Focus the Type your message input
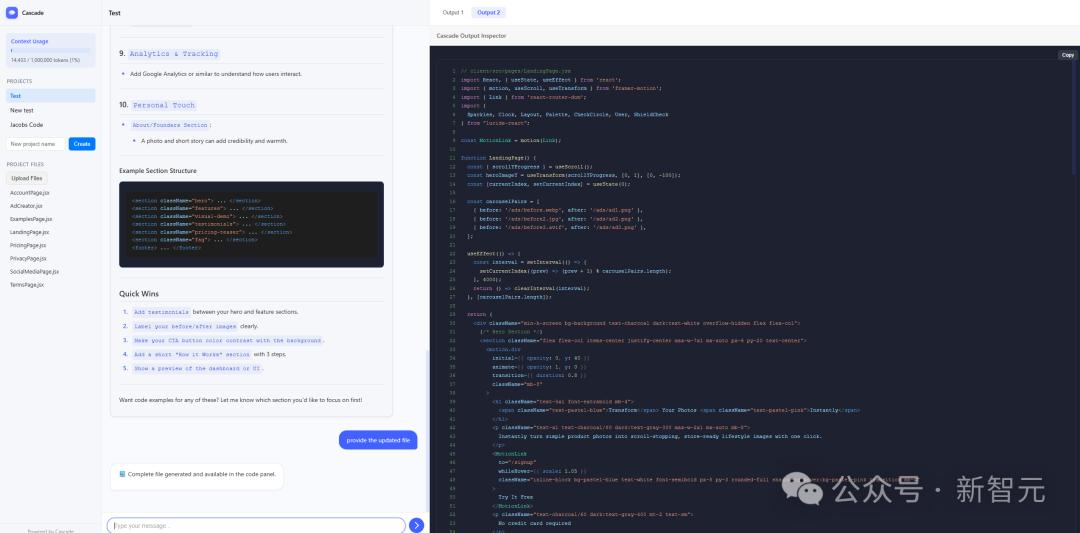1080x533 pixels. tap(256, 525)
